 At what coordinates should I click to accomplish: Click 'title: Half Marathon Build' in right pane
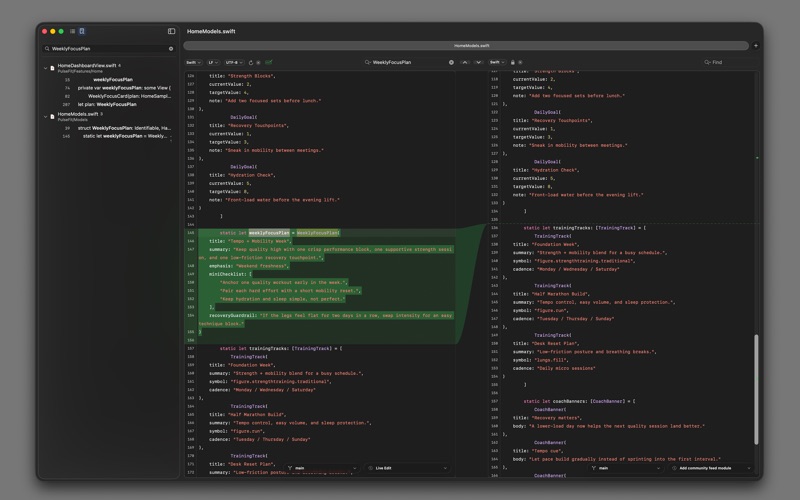pos(551,294)
